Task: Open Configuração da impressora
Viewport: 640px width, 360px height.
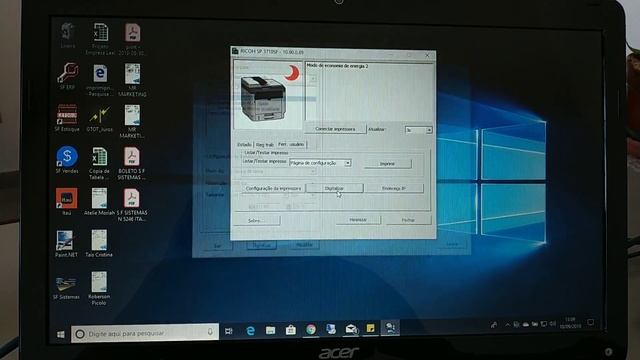Action: tap(273, 189)
